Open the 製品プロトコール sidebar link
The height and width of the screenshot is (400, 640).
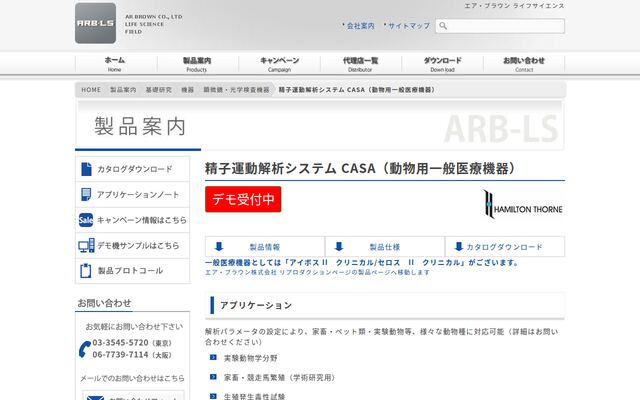coord(133,271)
